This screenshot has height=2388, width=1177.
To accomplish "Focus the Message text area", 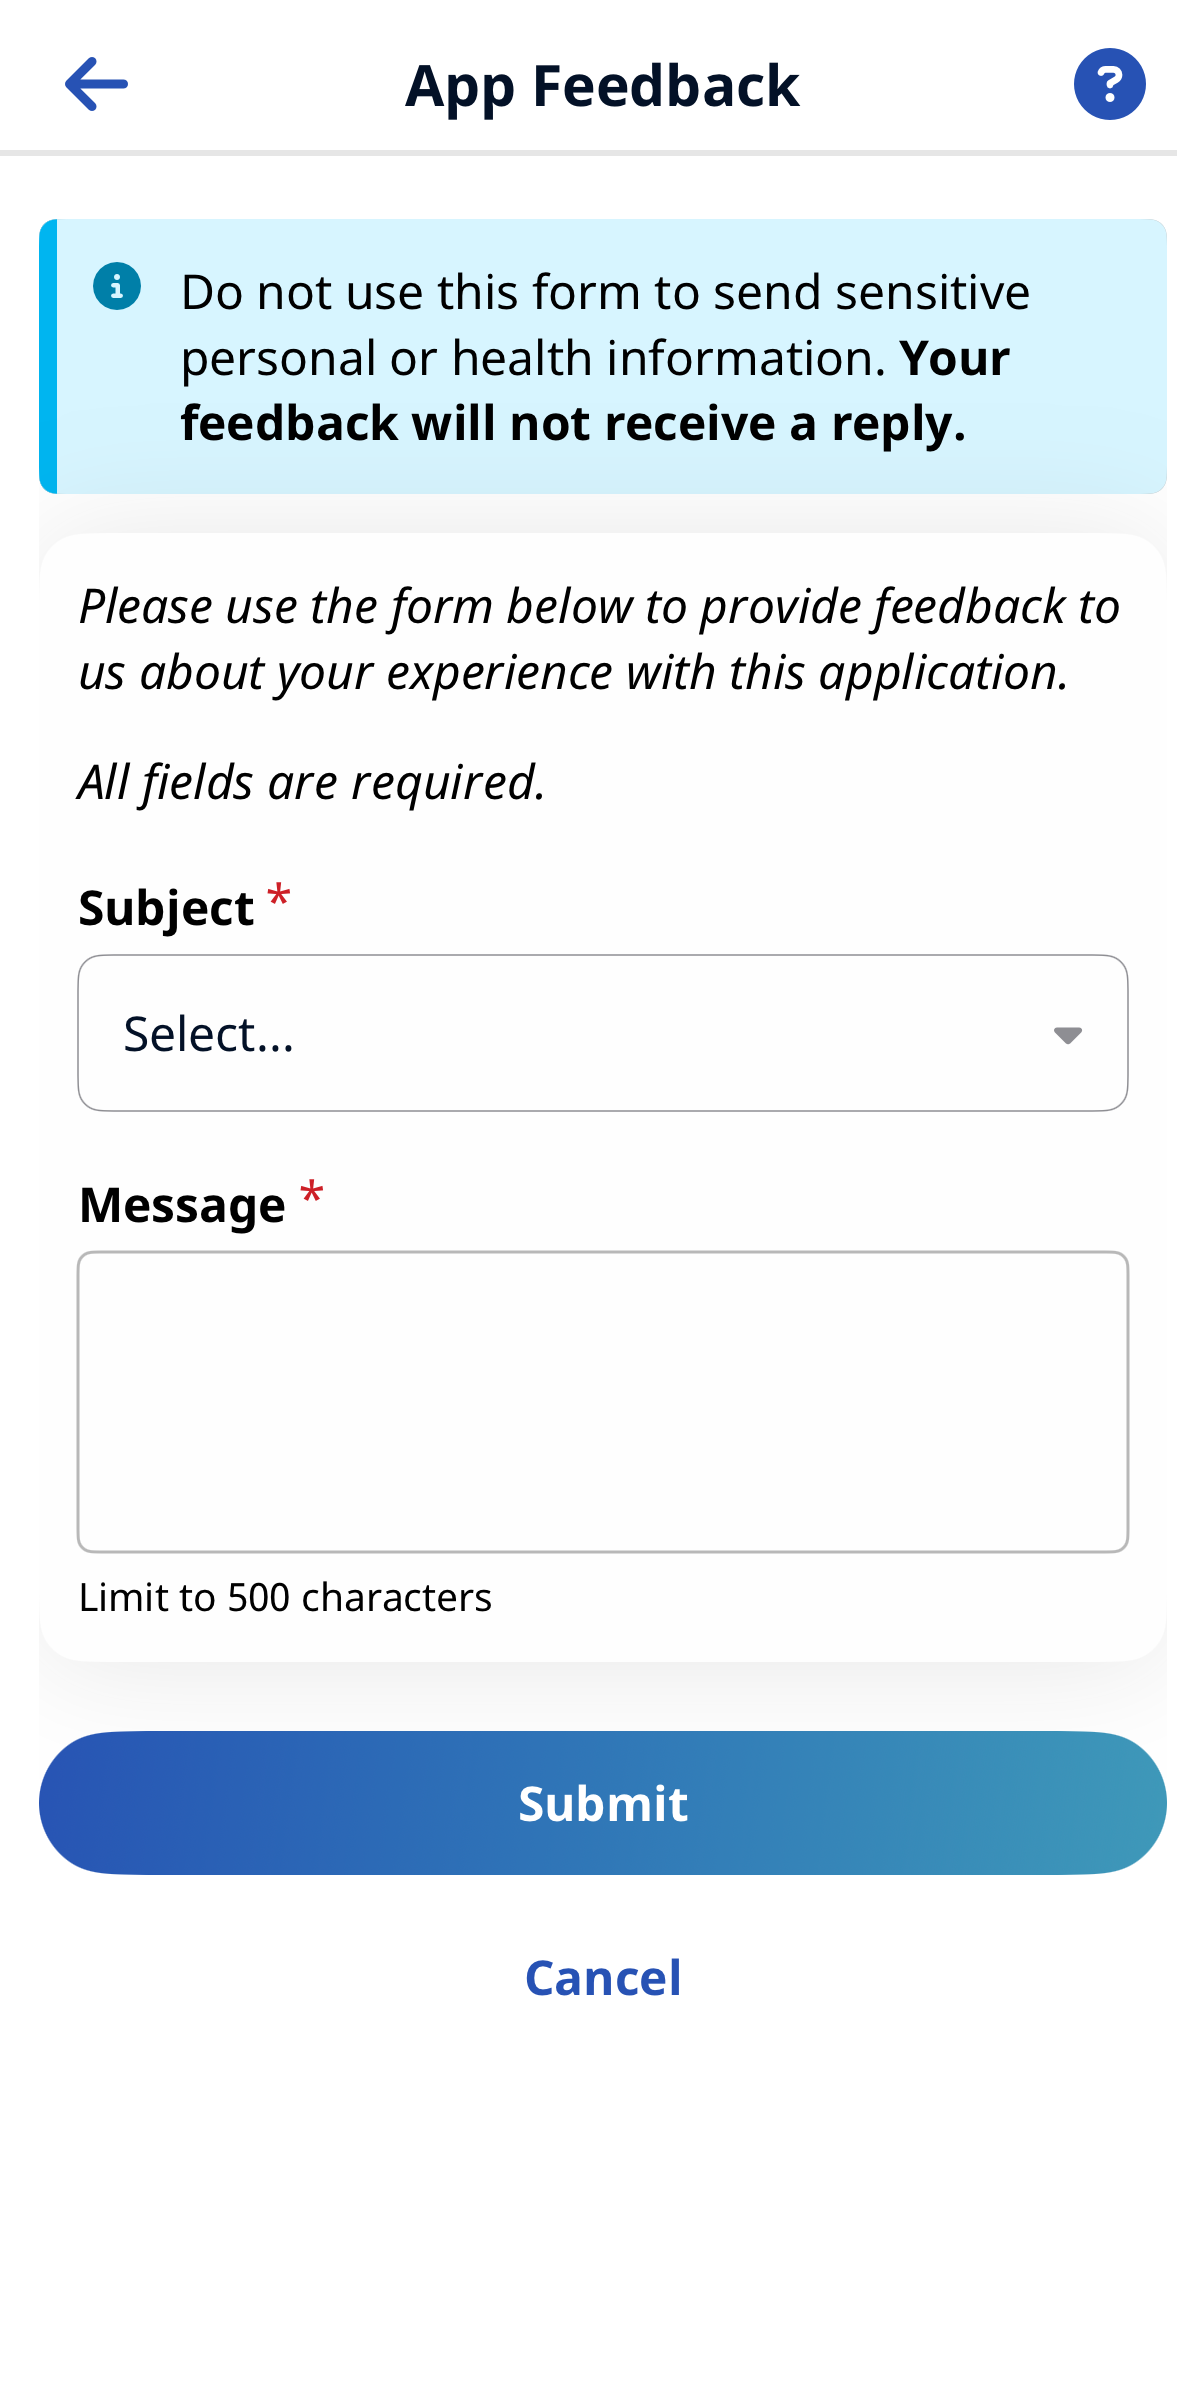I will click(x=602, y=1401).
